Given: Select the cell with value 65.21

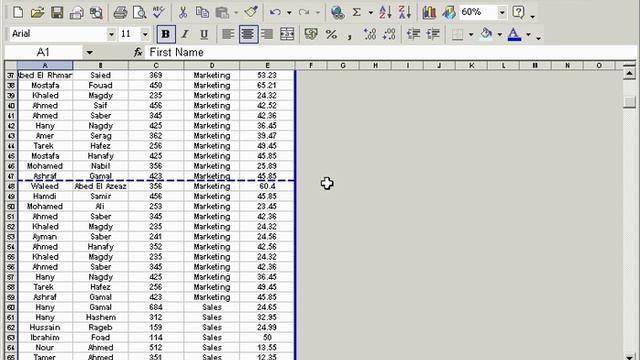Looking at the screenshot, I should pyautogui.click(x=267, y=85).
